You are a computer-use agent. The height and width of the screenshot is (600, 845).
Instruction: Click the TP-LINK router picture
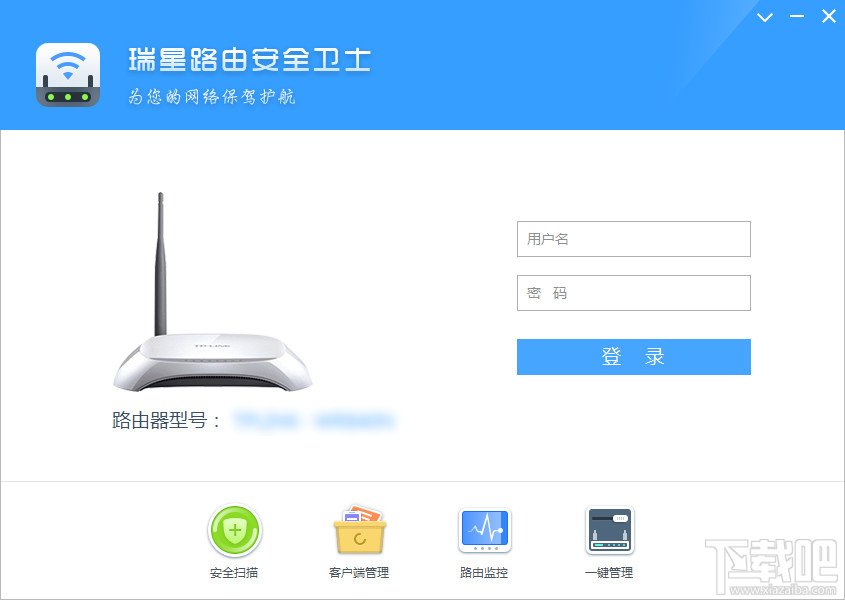click(212, 292)
